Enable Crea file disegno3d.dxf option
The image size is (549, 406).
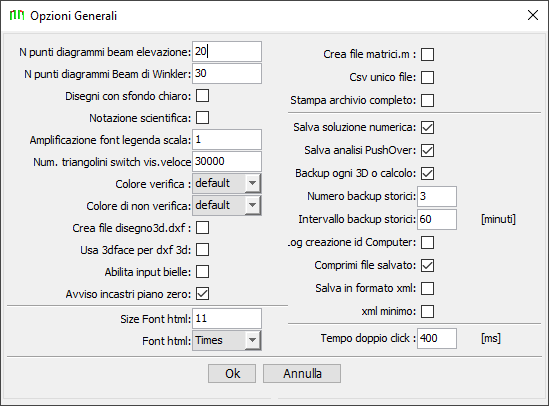pos(202,228)
